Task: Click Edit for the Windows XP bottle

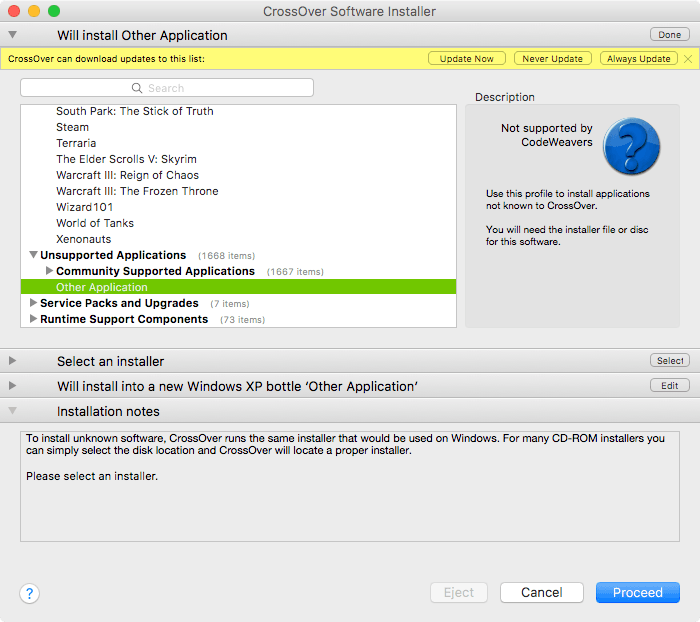Action: 669,386
